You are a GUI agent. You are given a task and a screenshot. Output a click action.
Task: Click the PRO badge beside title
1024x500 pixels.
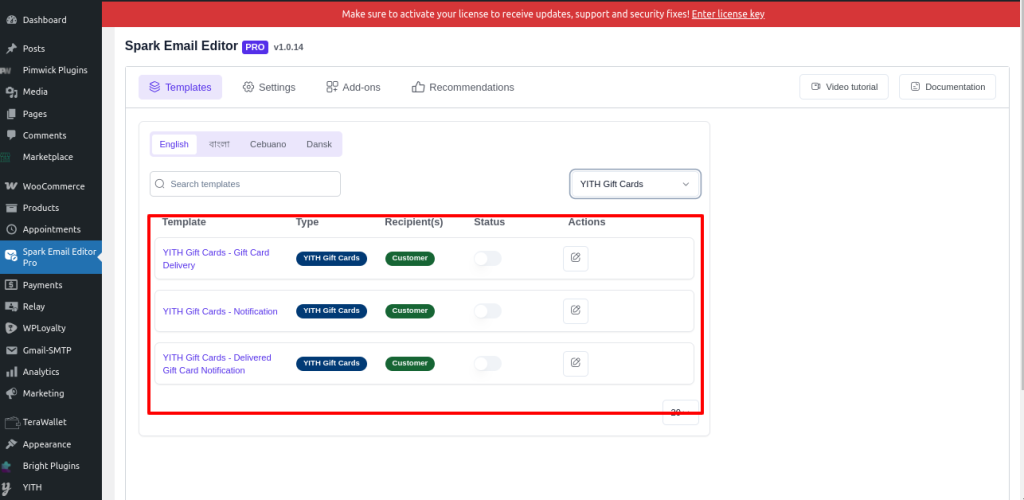(255, 47)
